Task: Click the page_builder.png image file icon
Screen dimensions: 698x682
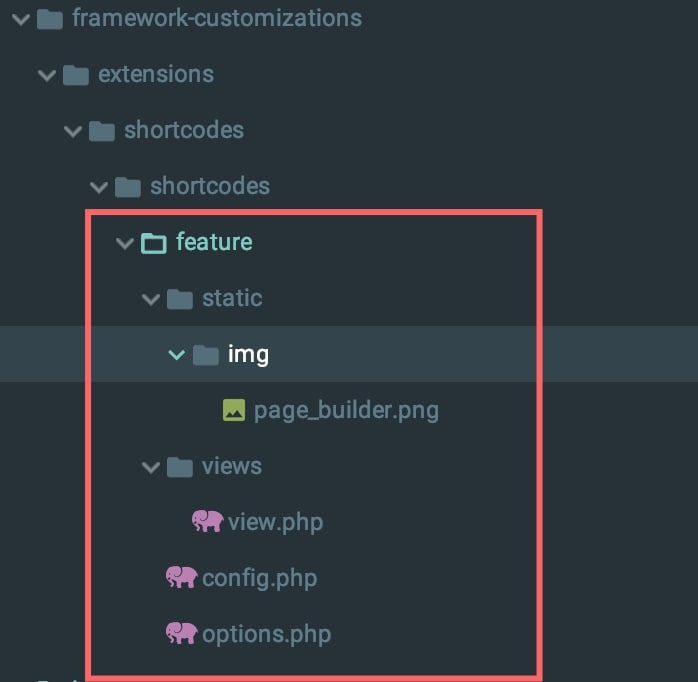Action: tap(234, 410)
